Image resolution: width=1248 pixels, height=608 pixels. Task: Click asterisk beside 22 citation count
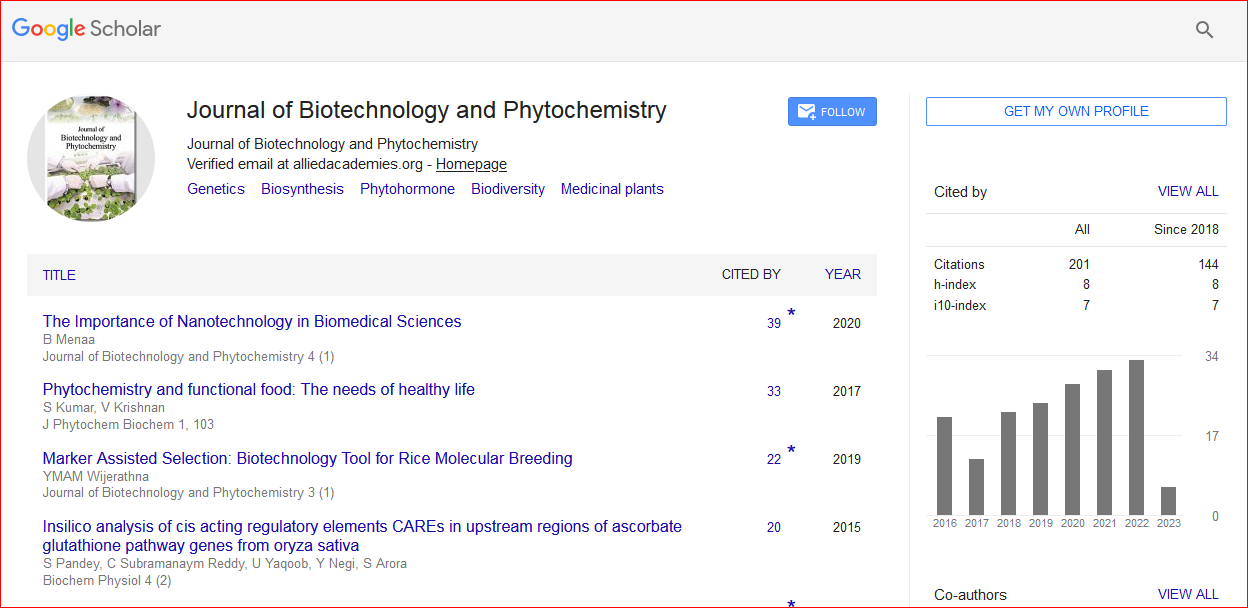(791, 450)
